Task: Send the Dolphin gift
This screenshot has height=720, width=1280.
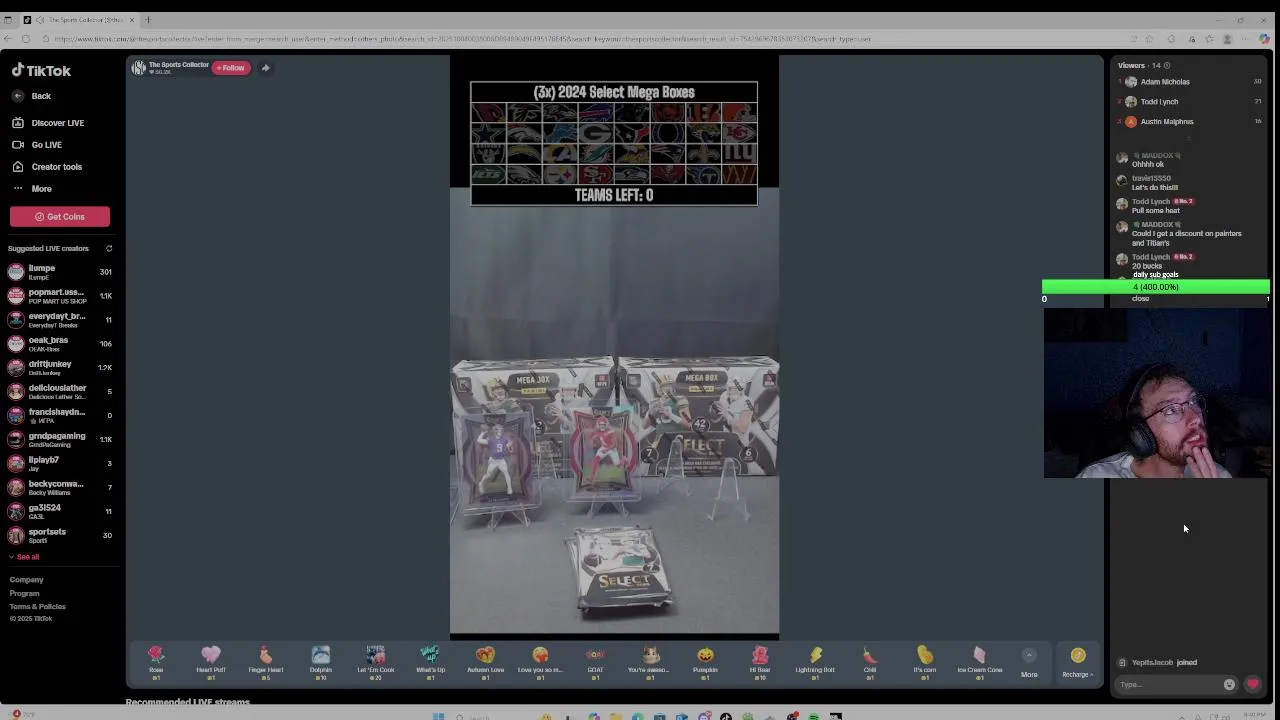Action: click(321, 662)
